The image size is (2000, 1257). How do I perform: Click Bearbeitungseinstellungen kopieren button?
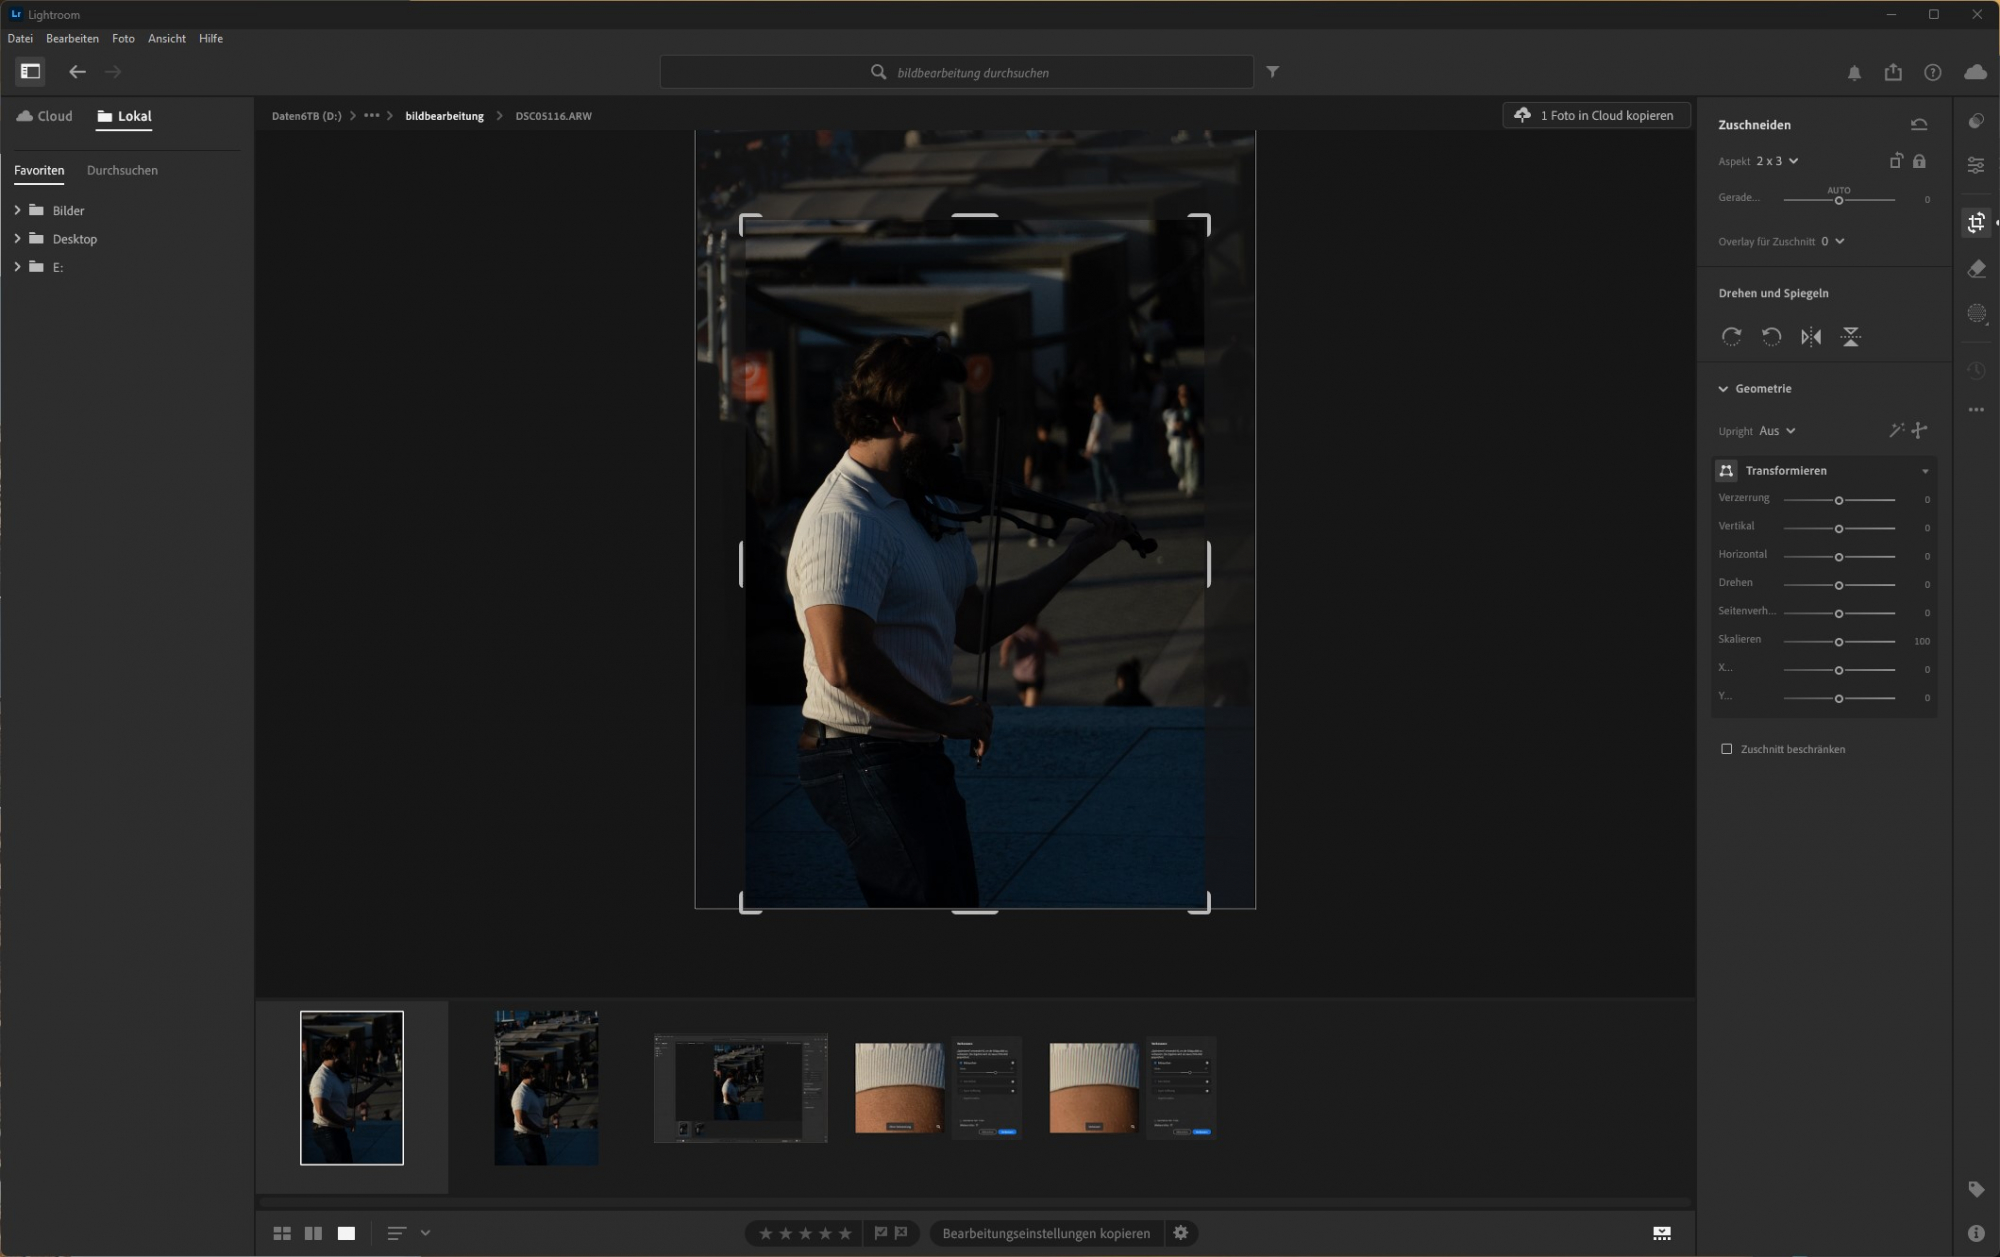click(x=1046, y=1233)
